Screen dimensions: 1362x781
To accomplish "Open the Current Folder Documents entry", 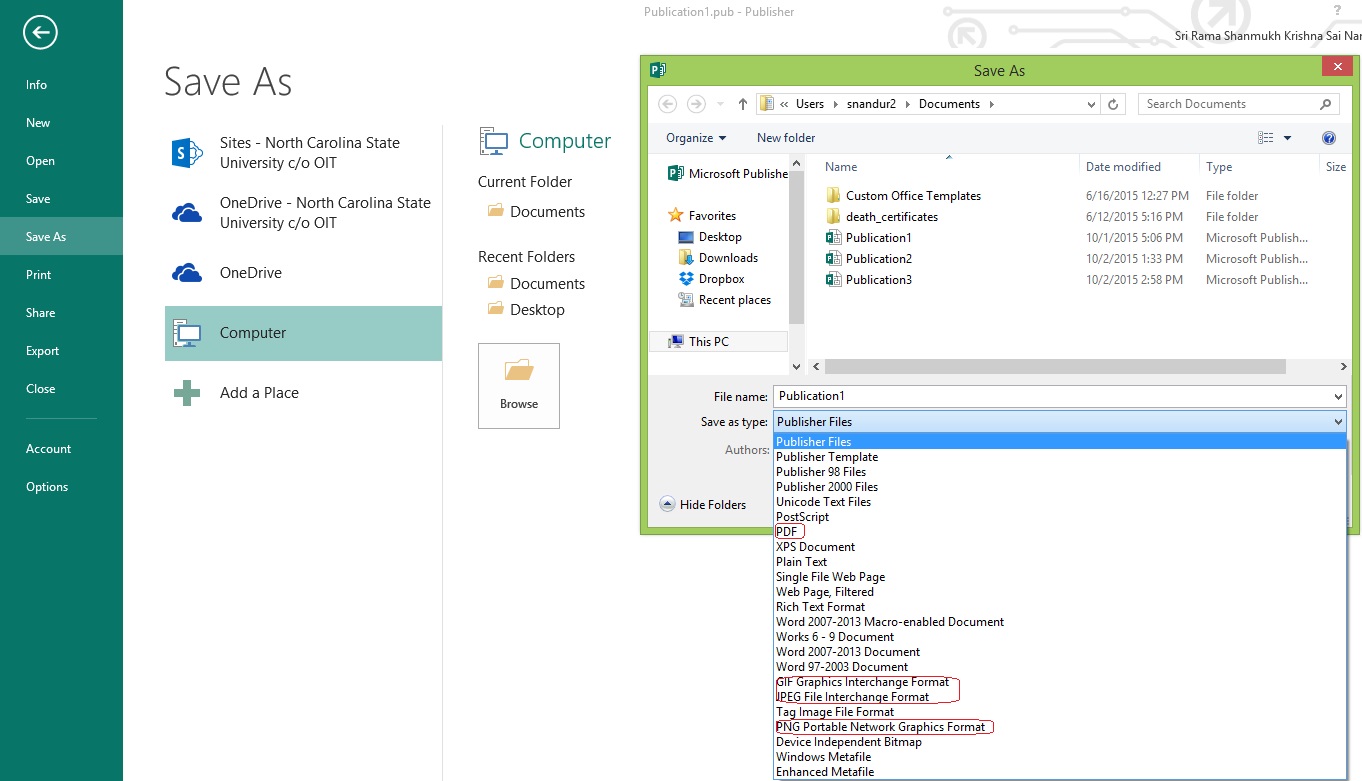I will (x=536, y=212).
